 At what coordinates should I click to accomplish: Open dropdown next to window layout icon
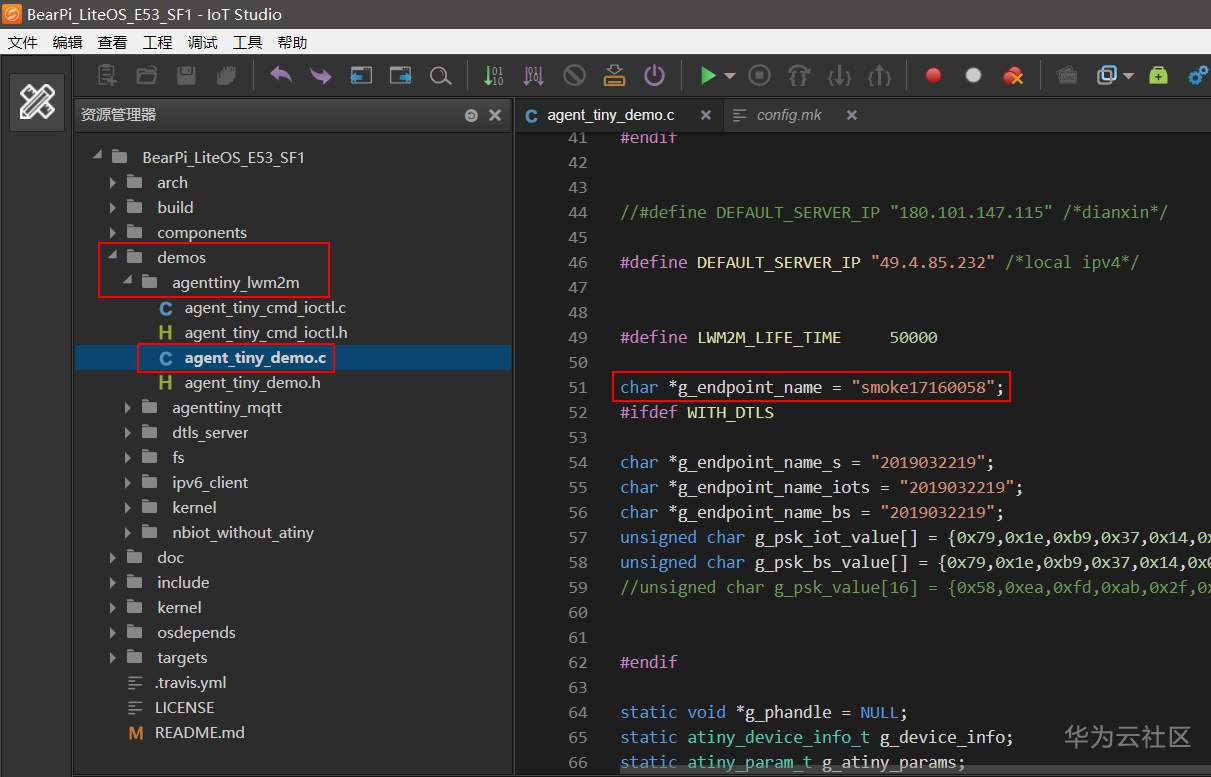click(1129, 76)
